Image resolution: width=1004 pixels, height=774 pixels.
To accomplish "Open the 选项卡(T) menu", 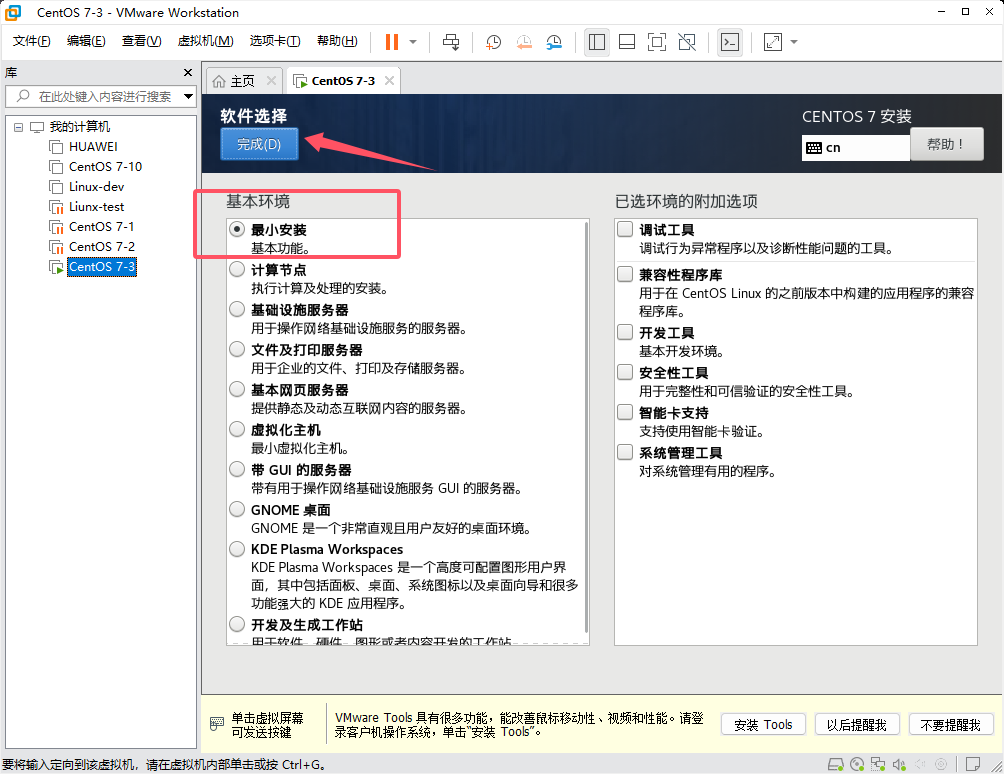I will pos(275,41).
